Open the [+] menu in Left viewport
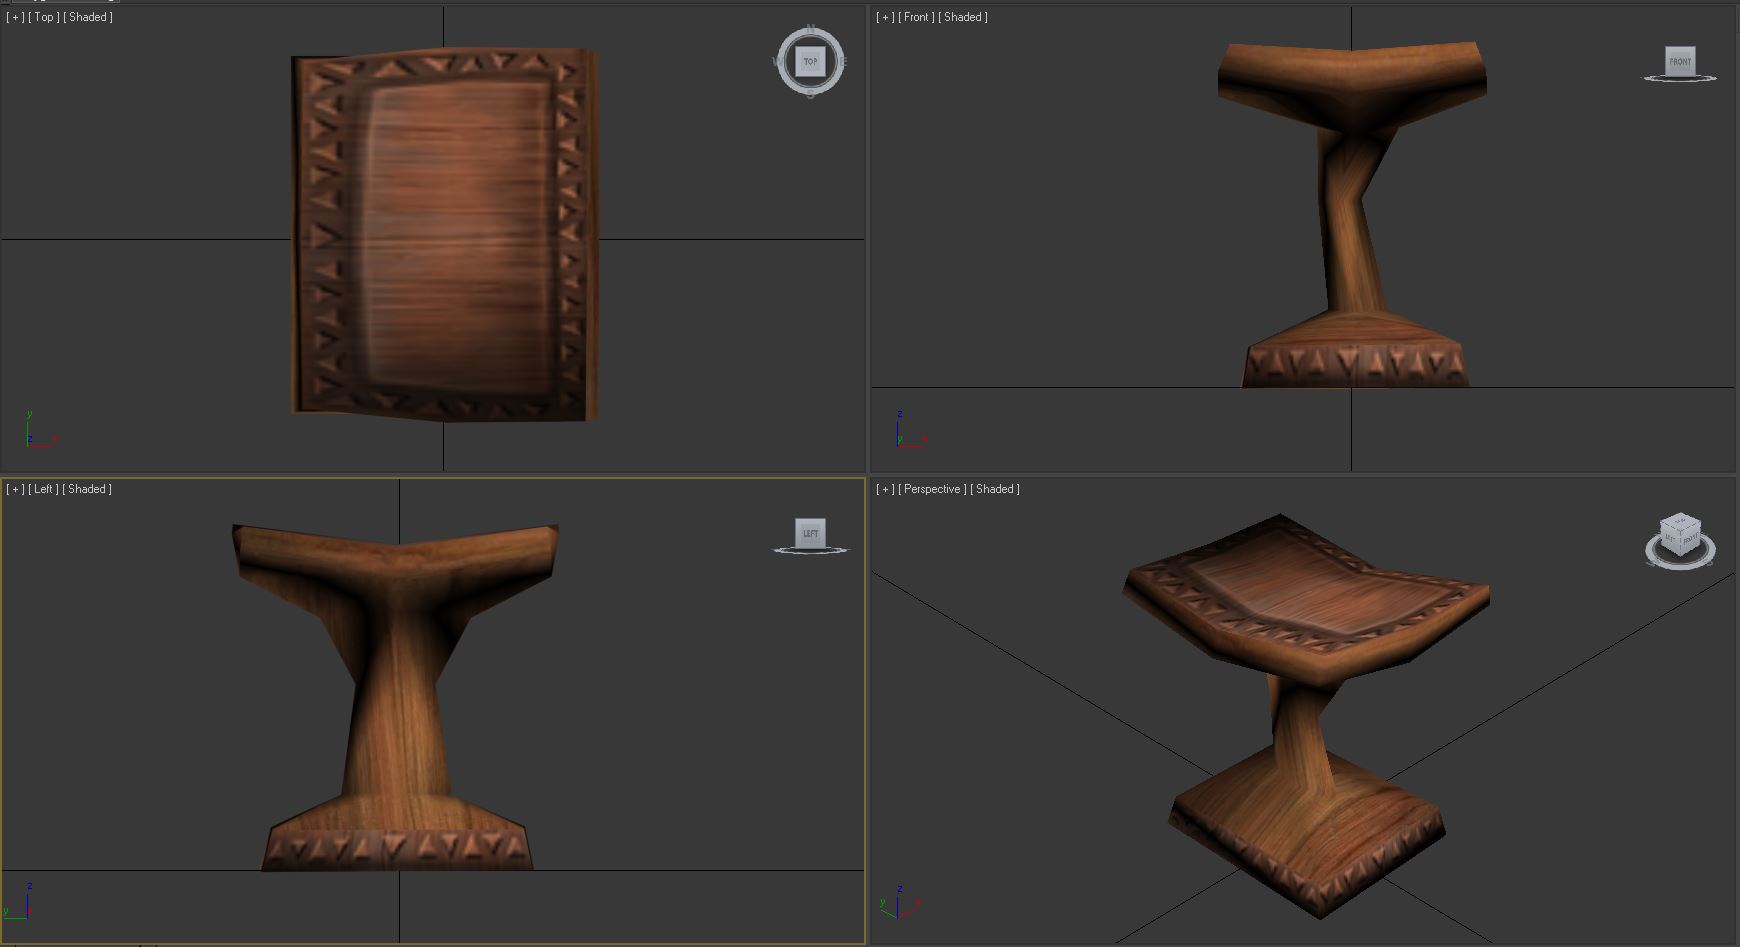1740x947 pixels. click(15, 489)
